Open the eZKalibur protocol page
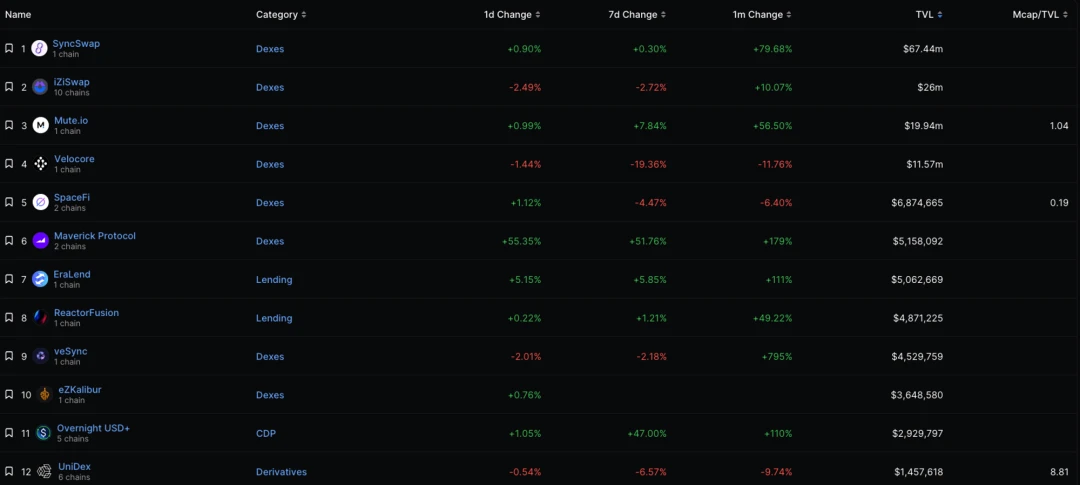The image size is (1080, 485). pos(80,390)
